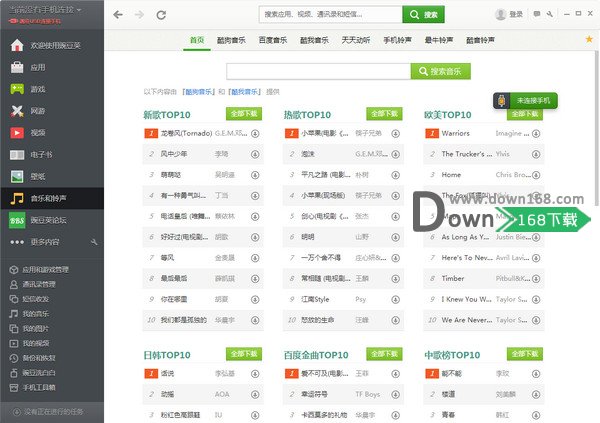Download 平凡之路 via its arrow icon
The height and width of the screenshot is (423, 600).
tap(396, 175)
